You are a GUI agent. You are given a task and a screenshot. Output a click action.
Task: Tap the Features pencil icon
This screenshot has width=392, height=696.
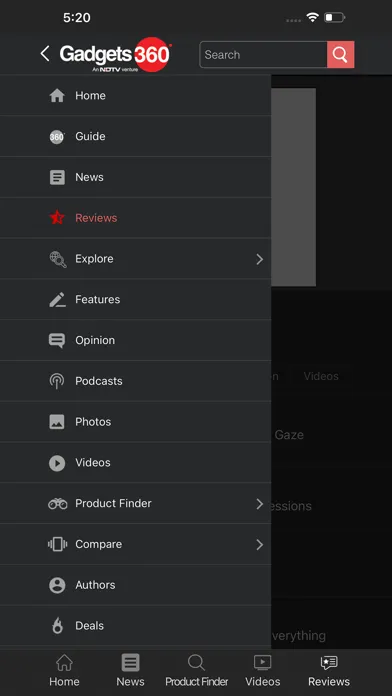pos(57,300)
